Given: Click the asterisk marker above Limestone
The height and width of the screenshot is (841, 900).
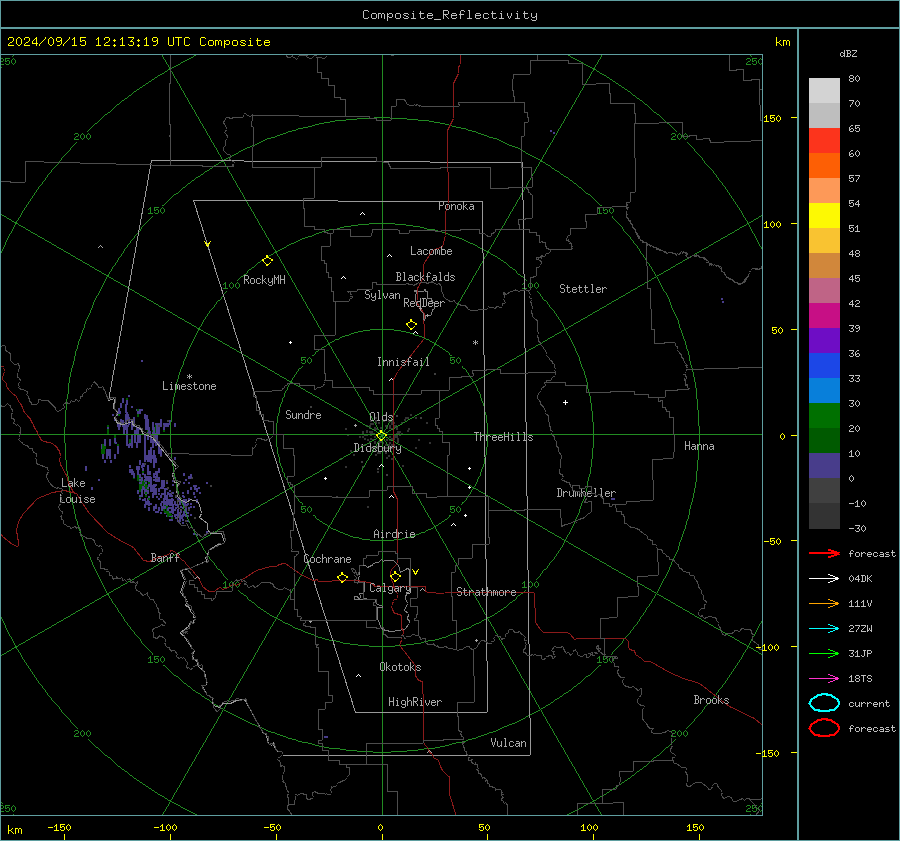Looking at the screenshot, I should (189, 377).
